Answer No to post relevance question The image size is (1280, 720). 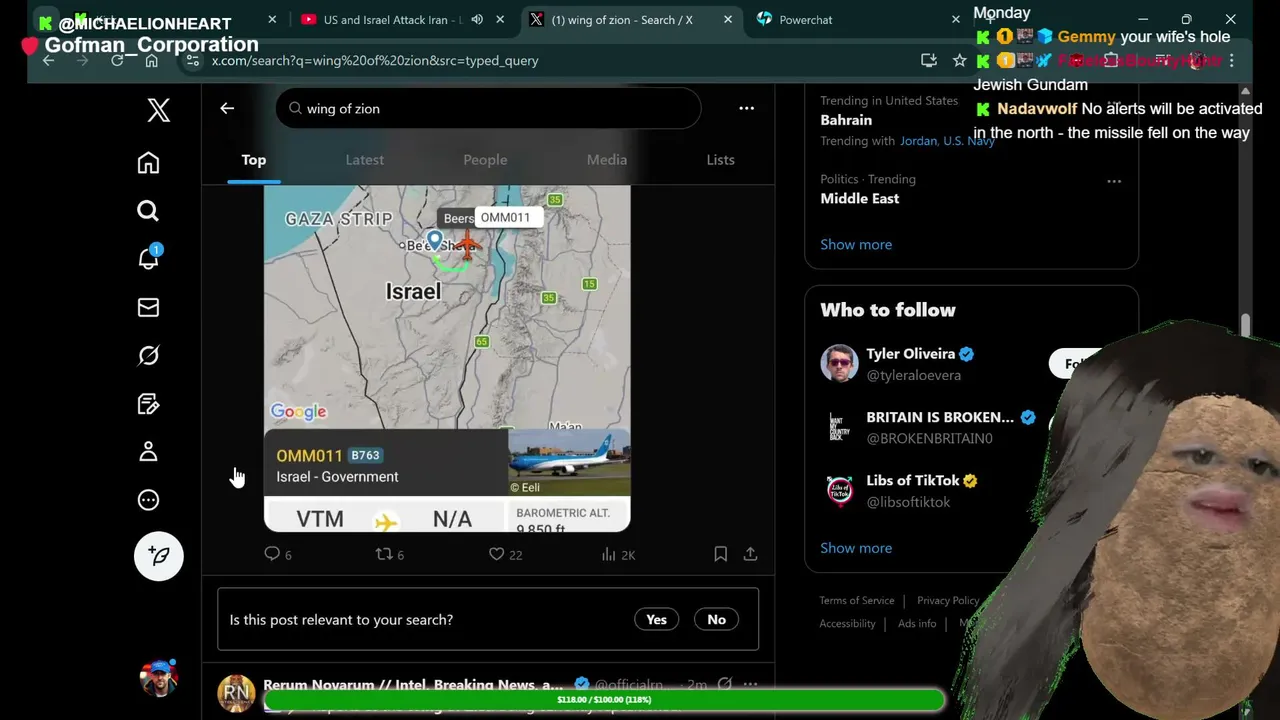pos(716,619)
